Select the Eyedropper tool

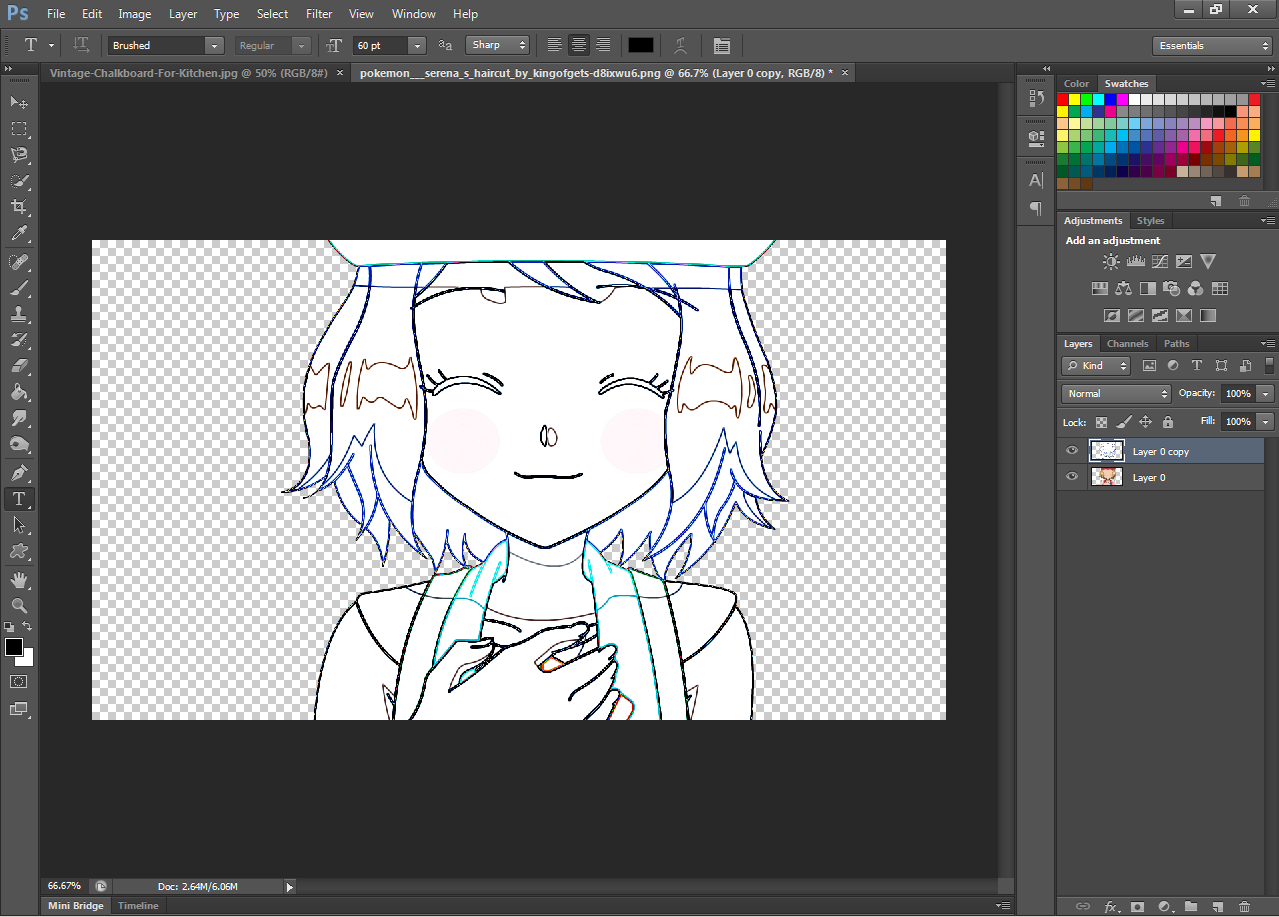(18, 234)
